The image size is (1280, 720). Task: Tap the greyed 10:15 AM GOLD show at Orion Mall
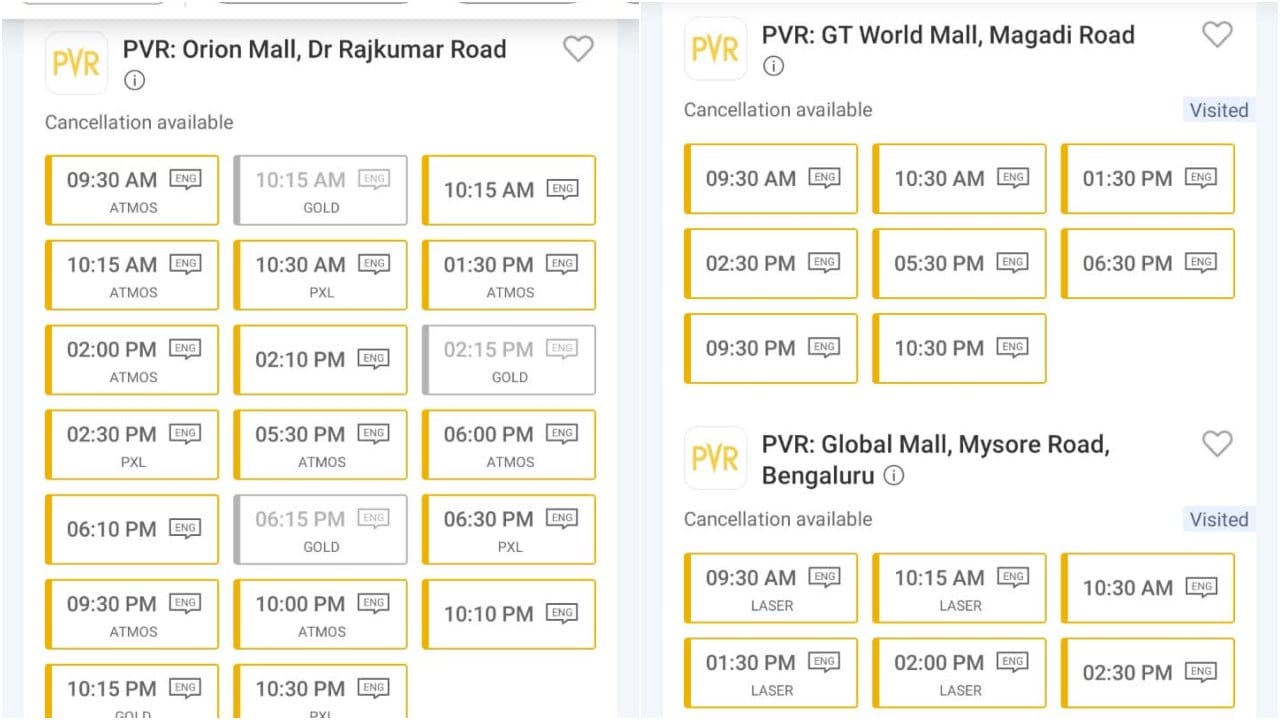(x=321, y=190)
